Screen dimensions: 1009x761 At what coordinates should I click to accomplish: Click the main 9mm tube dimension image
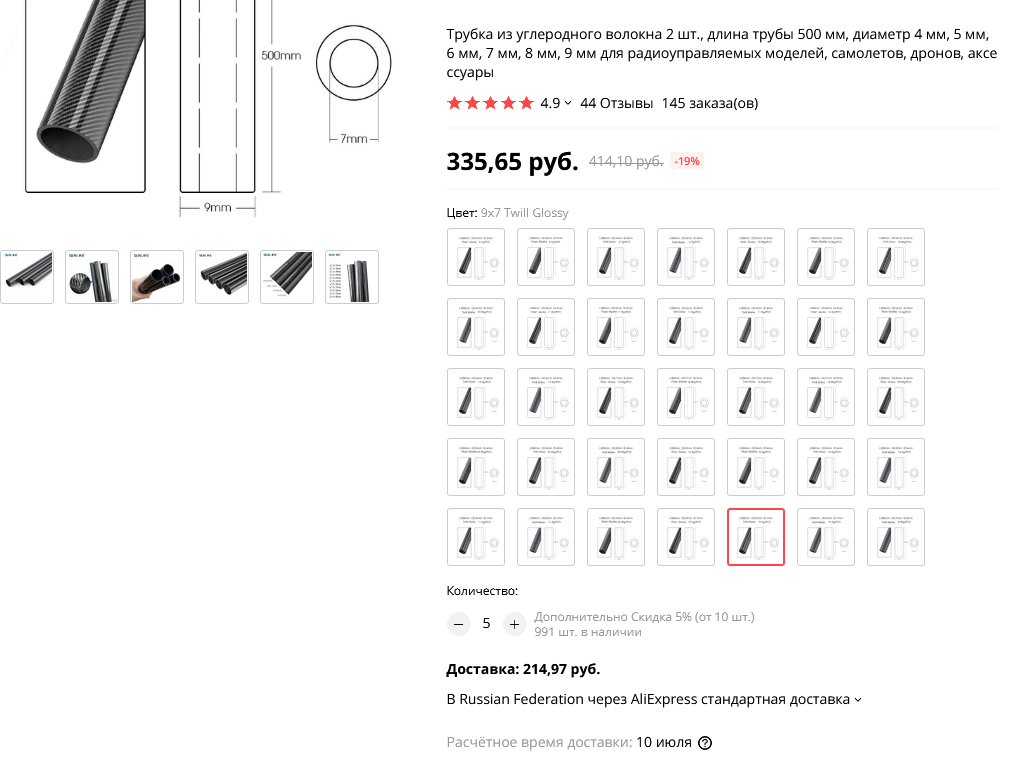tap(199, 108)
